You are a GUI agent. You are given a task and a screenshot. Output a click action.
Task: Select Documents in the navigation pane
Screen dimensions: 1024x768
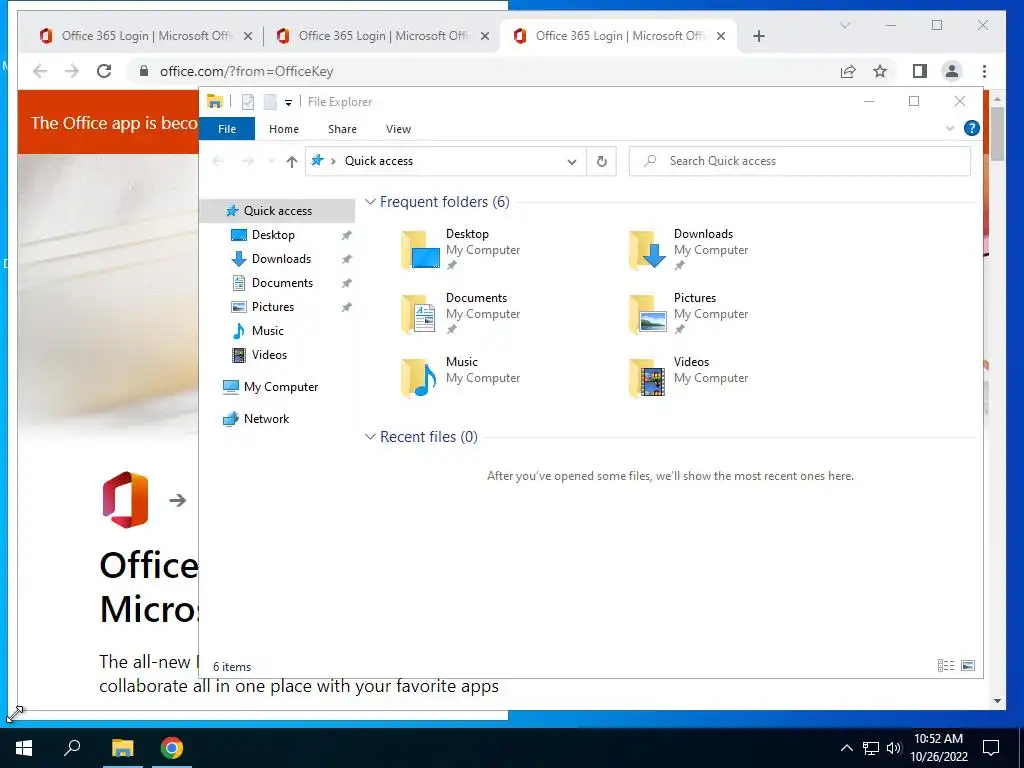coord(282,283)
